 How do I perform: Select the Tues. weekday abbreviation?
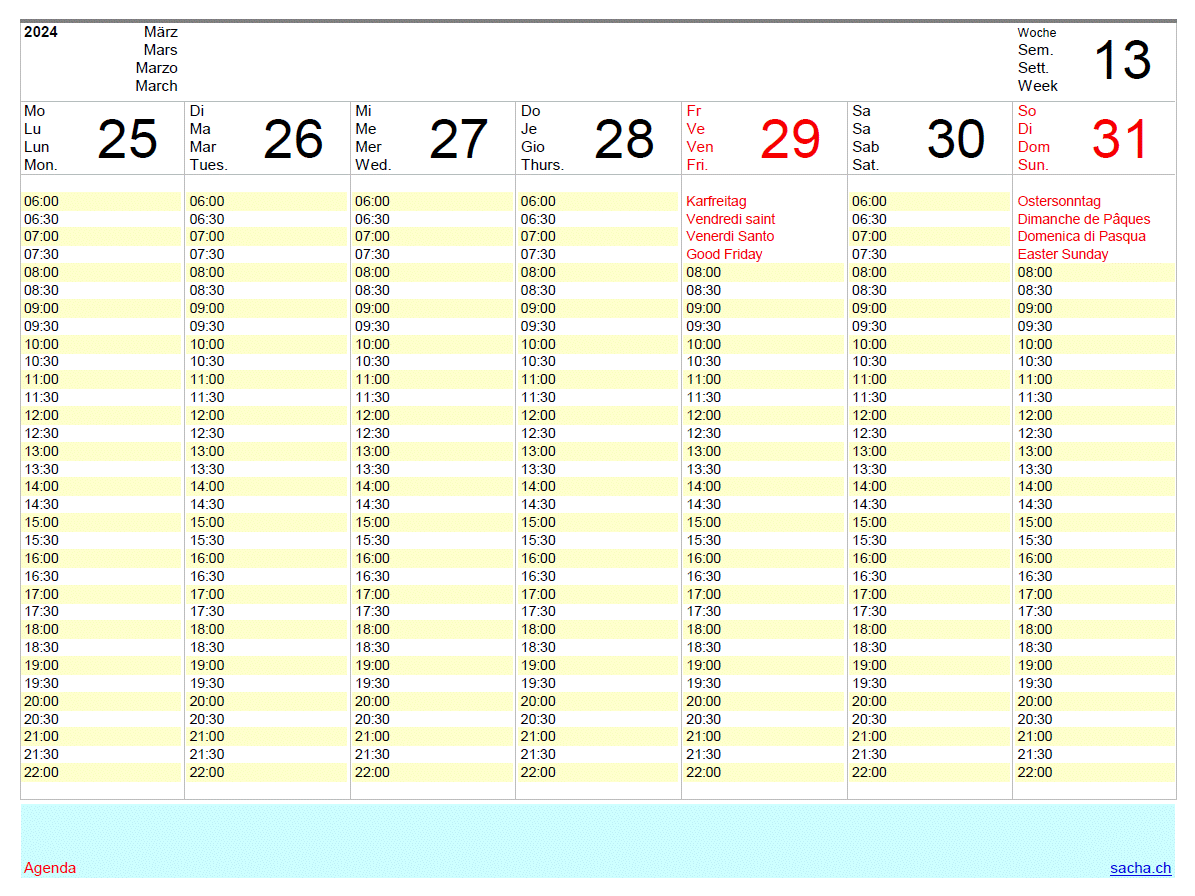click(209, 165)
